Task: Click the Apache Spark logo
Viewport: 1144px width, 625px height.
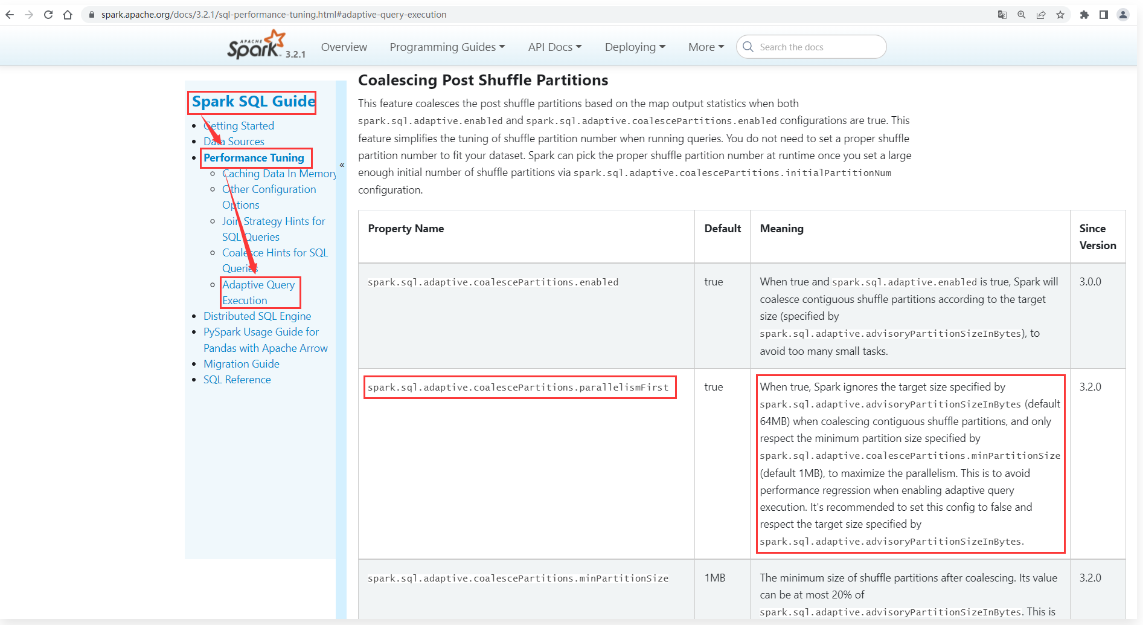Action: point(255,44)
